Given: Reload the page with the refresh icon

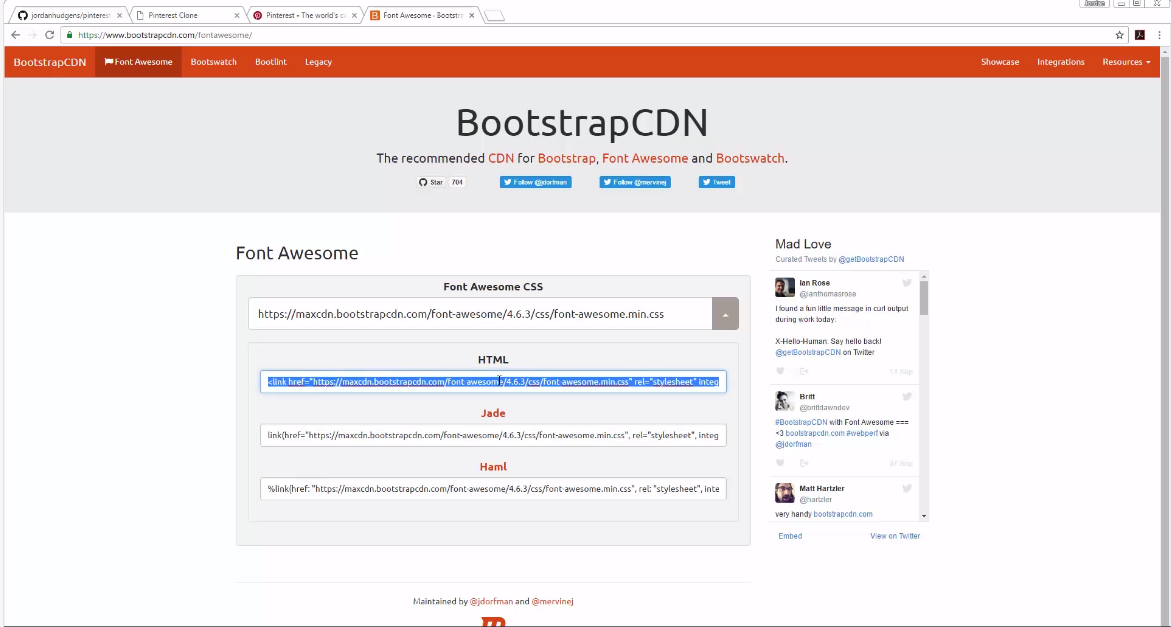Looking at the screenshot, I should coord(49,35).
